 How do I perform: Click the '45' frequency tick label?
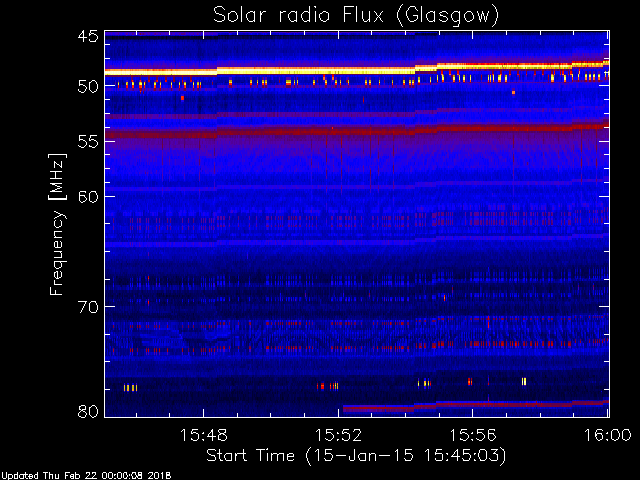[x=88, y=37]
